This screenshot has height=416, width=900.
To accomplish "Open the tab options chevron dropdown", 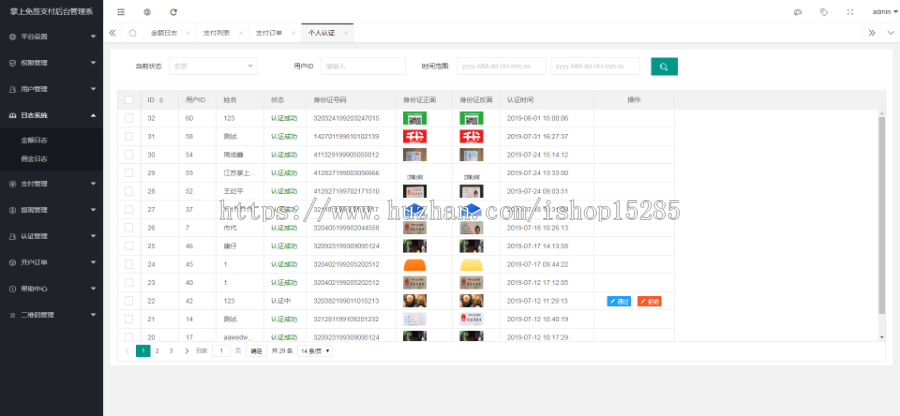I will (x=890, y=33).
